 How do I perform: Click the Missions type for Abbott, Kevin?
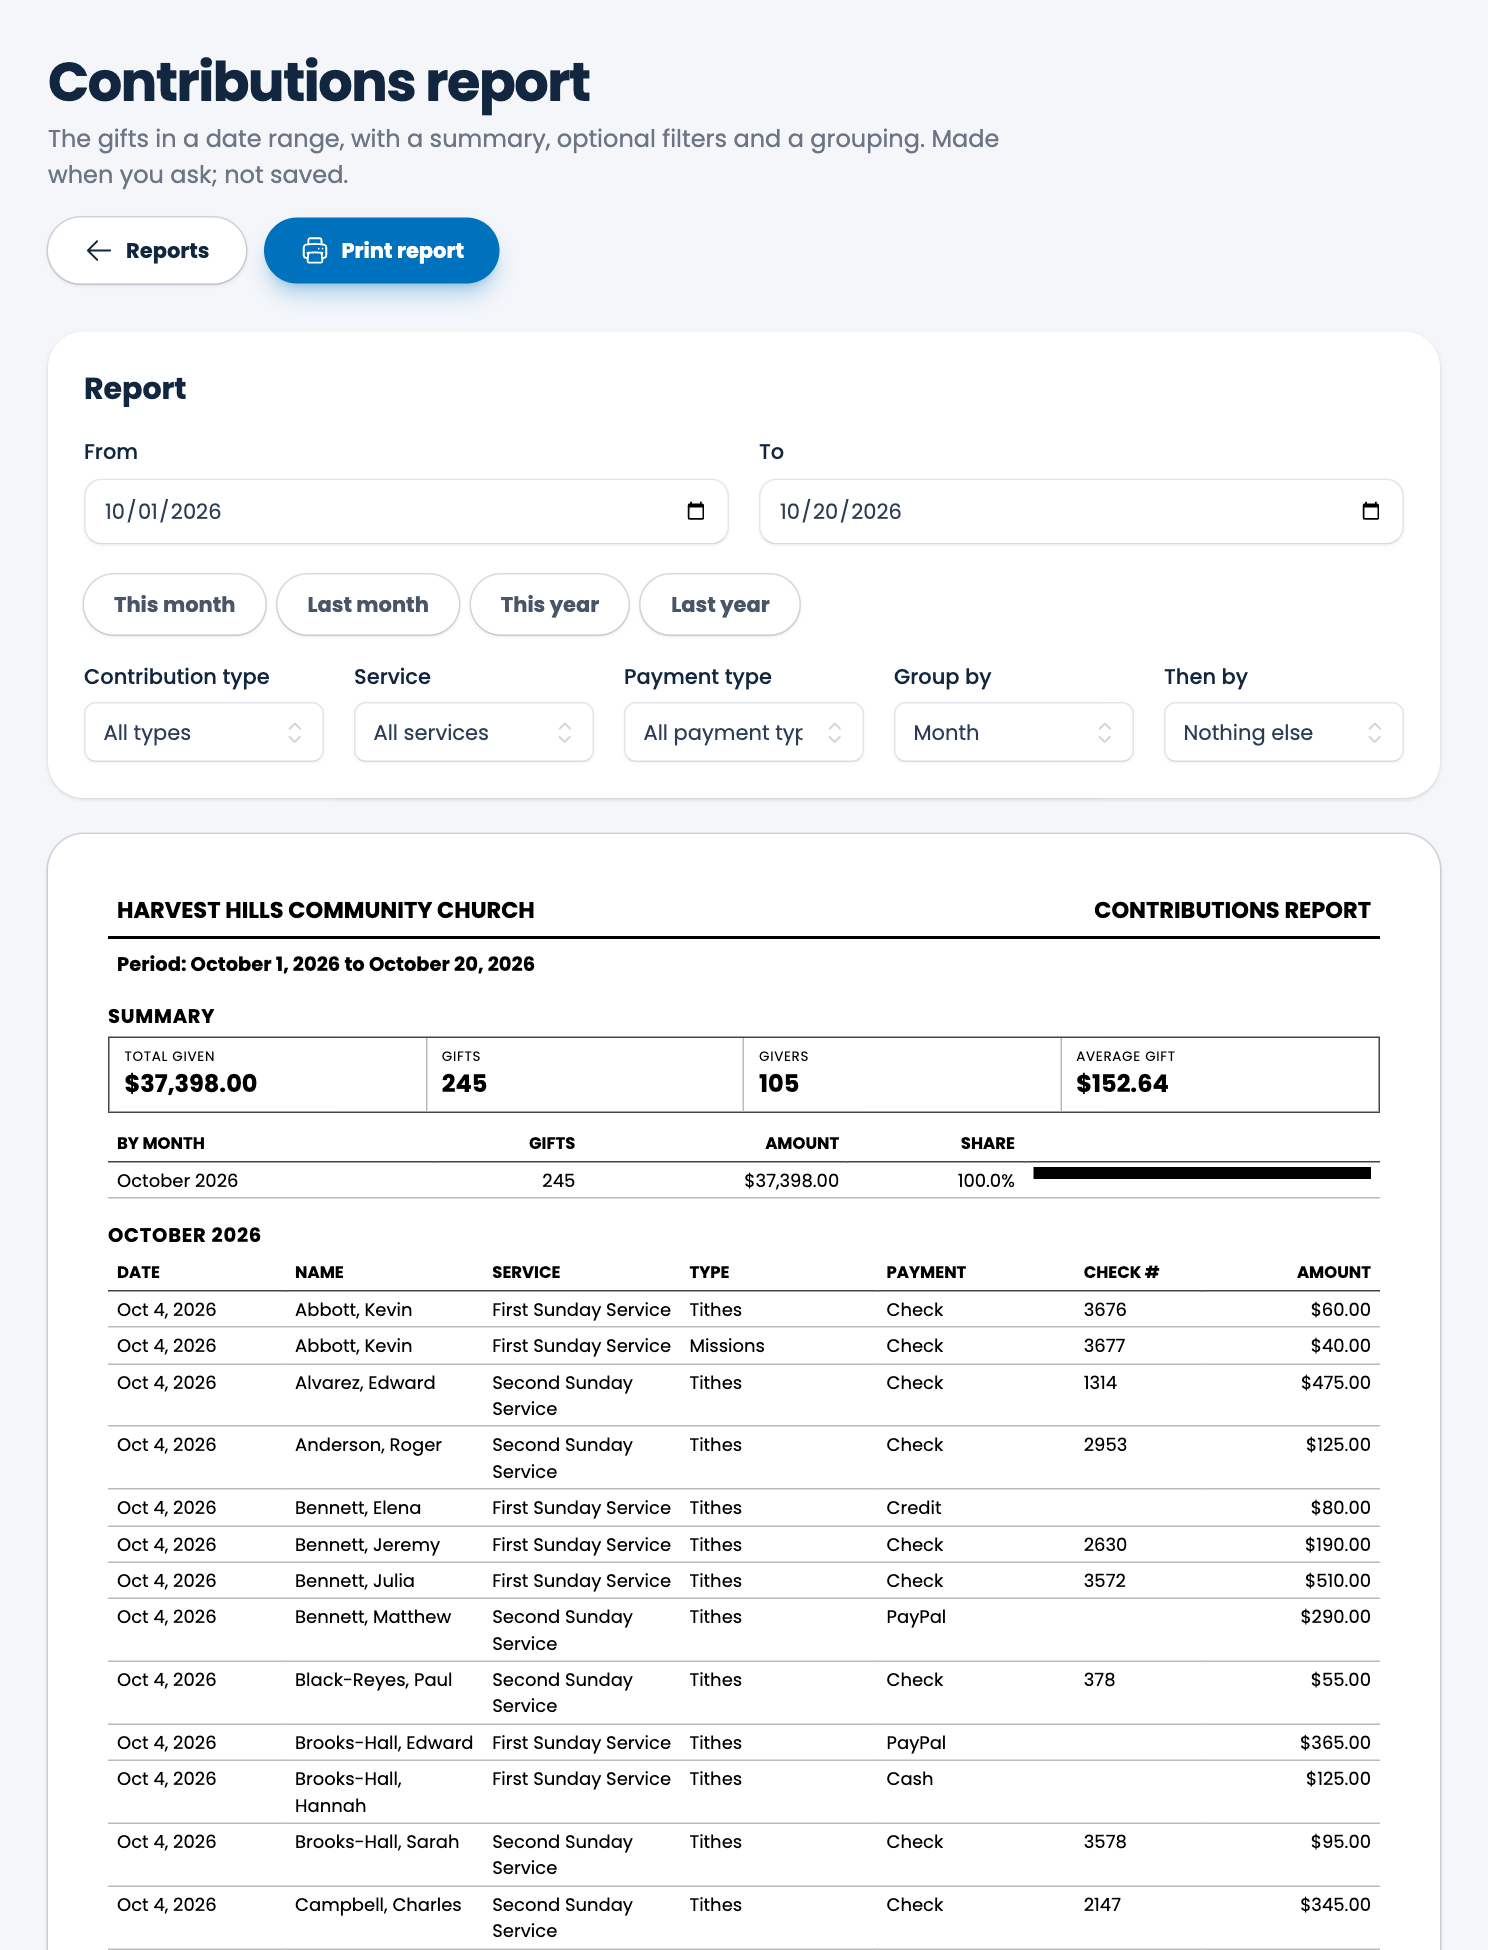(x=727, y=1346)
